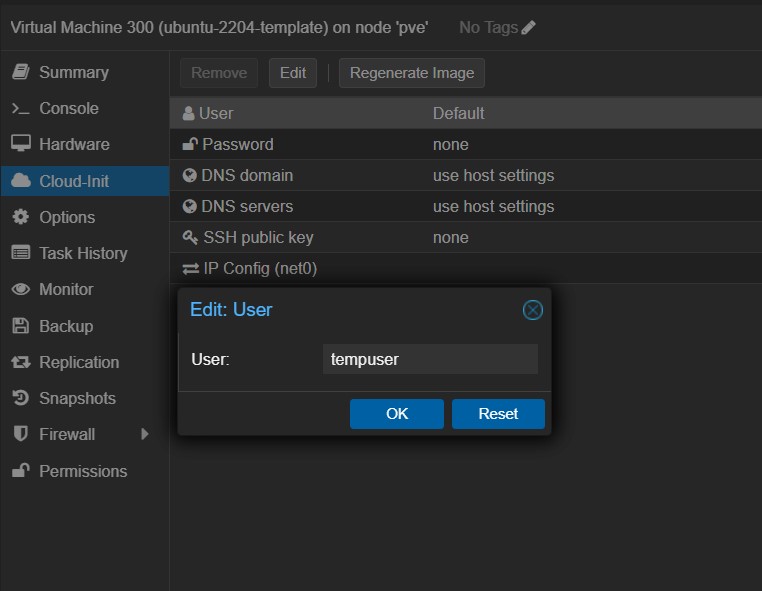762x591 pixels.
Task: Go to Replication in the sidebar
Action: [78, 362]
